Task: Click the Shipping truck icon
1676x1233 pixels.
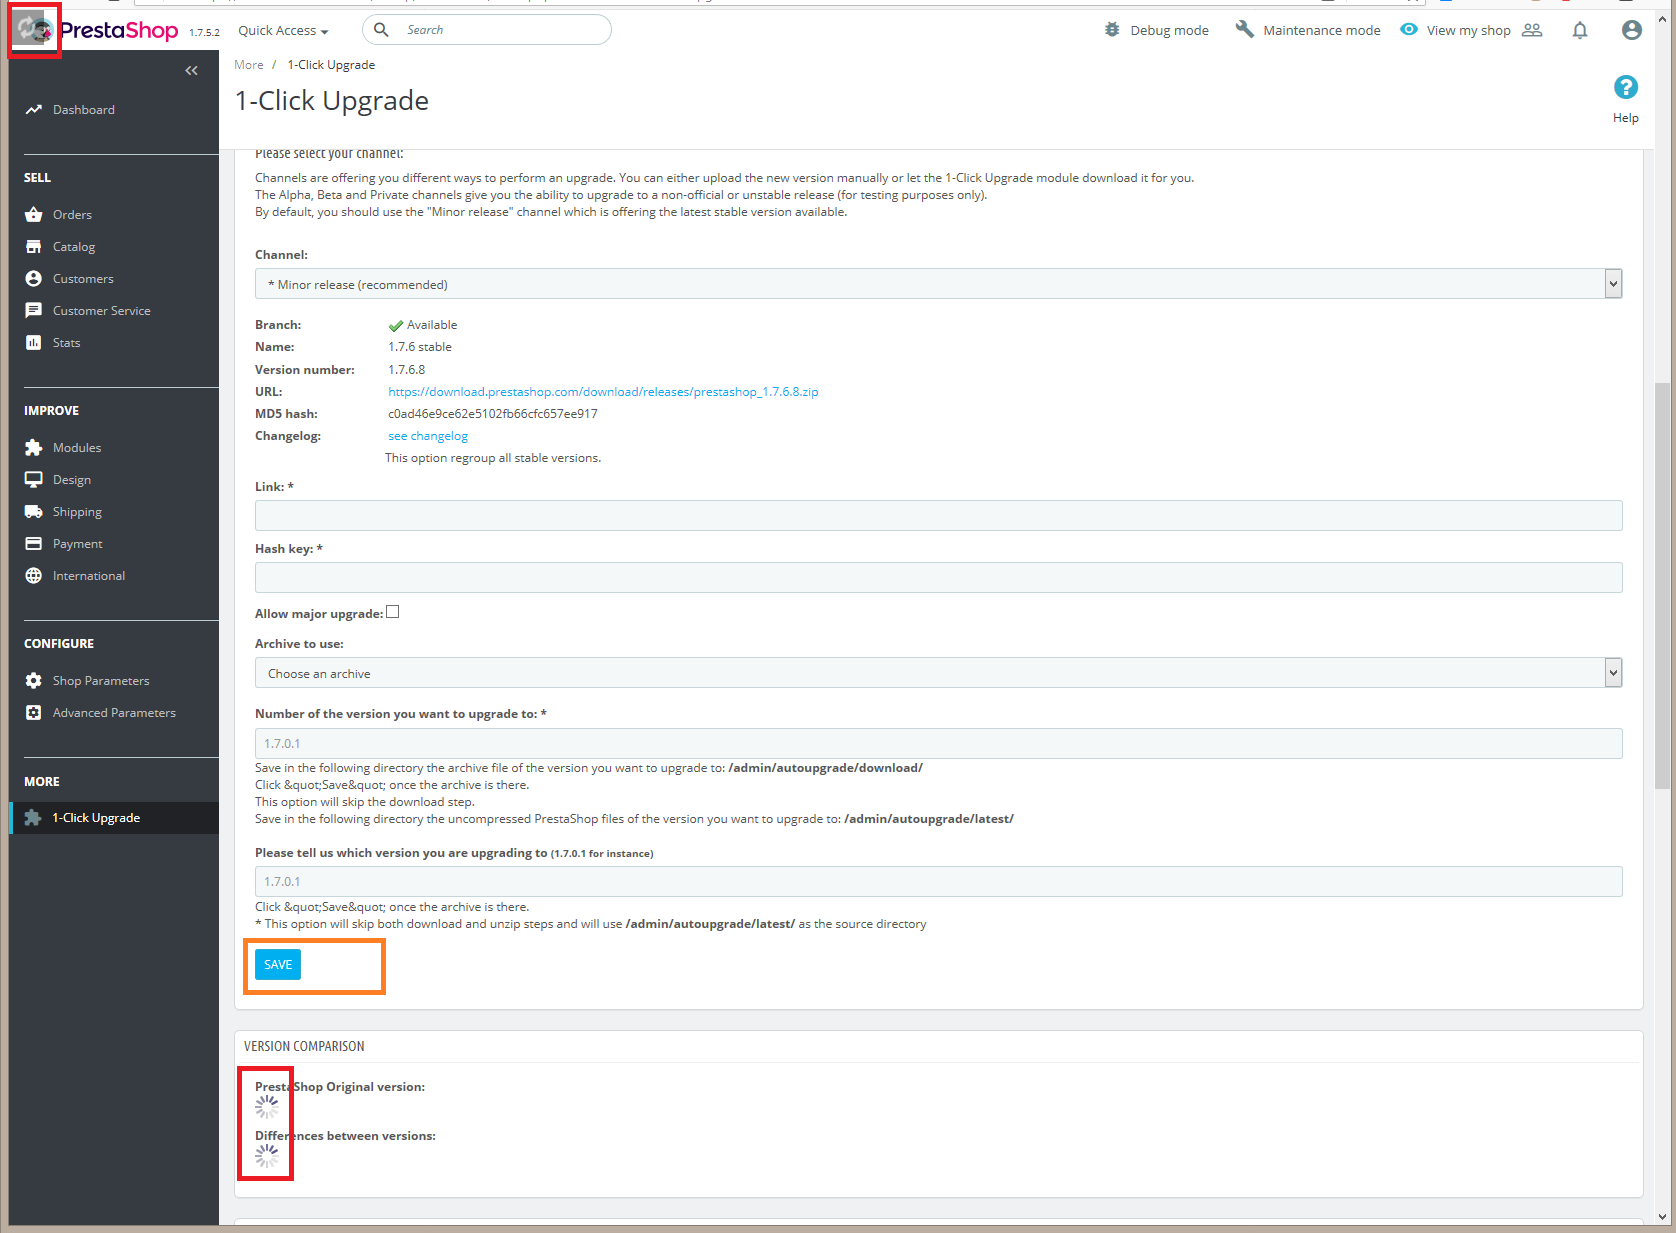Action: tap(34, 512)
